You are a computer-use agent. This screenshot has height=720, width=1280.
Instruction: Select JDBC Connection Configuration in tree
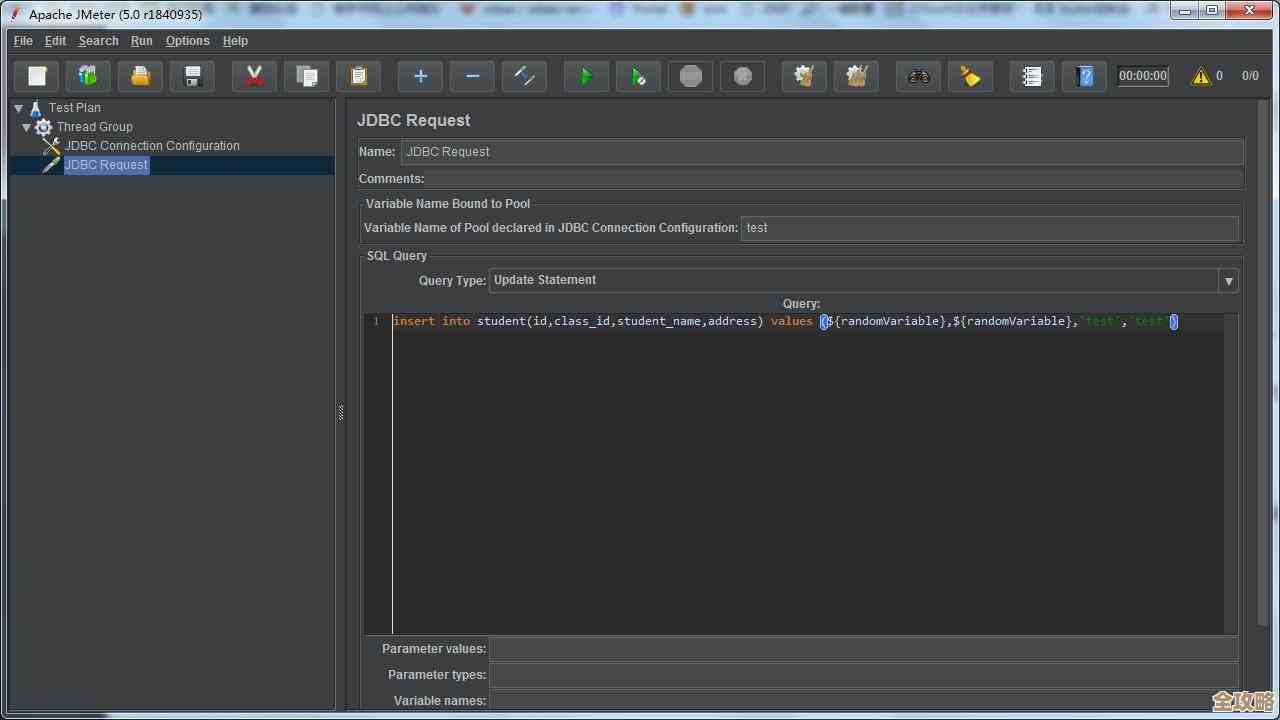[152, 146]
